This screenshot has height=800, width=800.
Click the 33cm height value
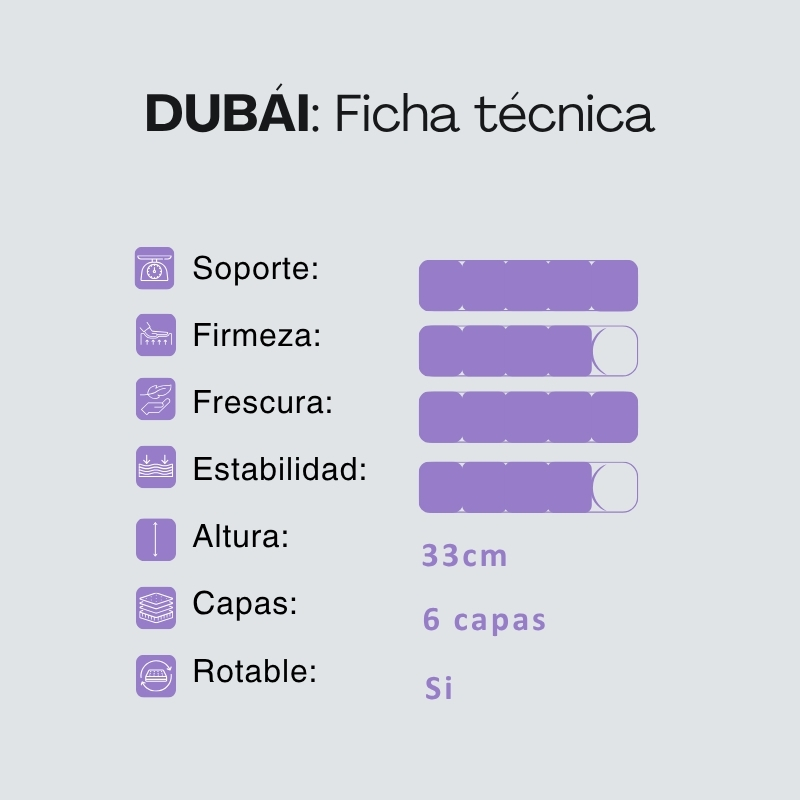(x=464, y=555)
